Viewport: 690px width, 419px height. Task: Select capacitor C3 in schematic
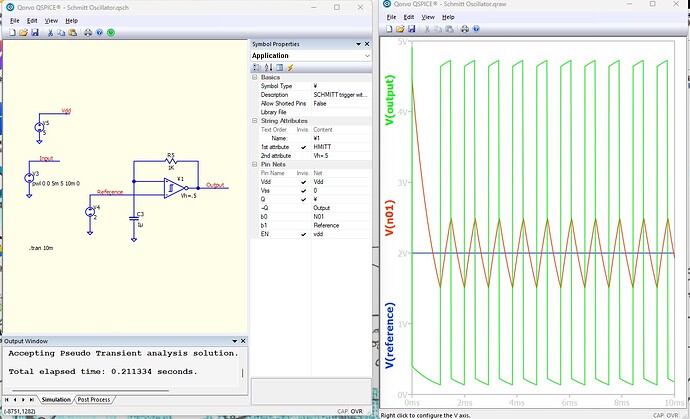click(135, 218)
